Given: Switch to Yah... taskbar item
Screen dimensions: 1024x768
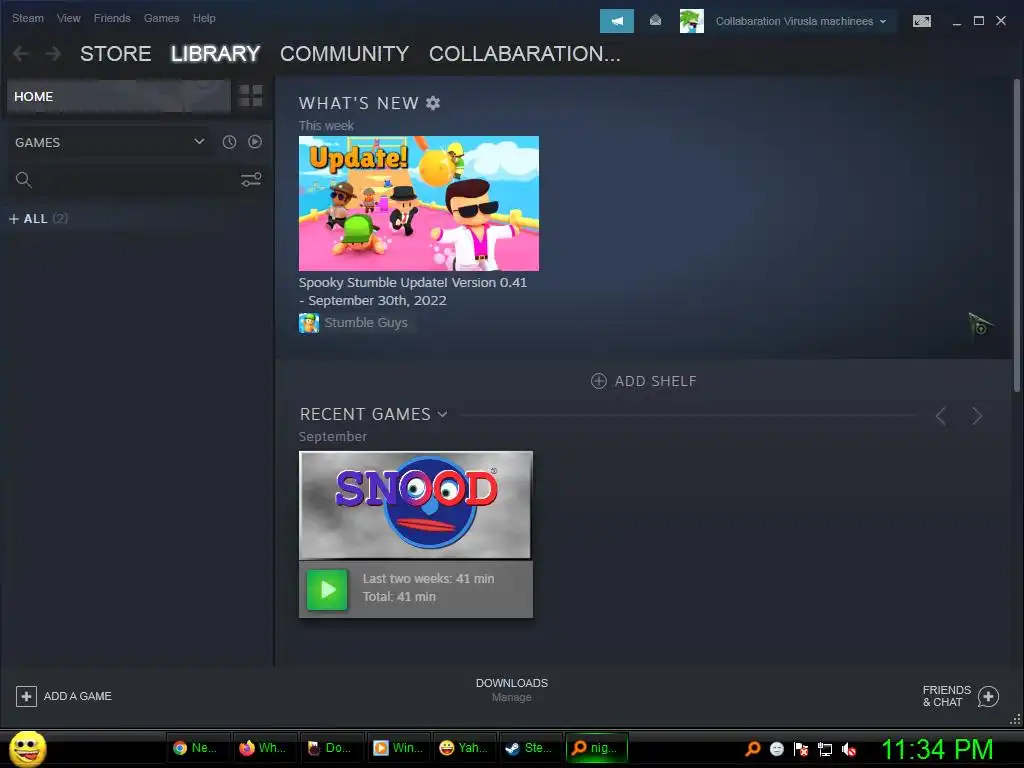Looking at the screenshot, I should point(464,748).
